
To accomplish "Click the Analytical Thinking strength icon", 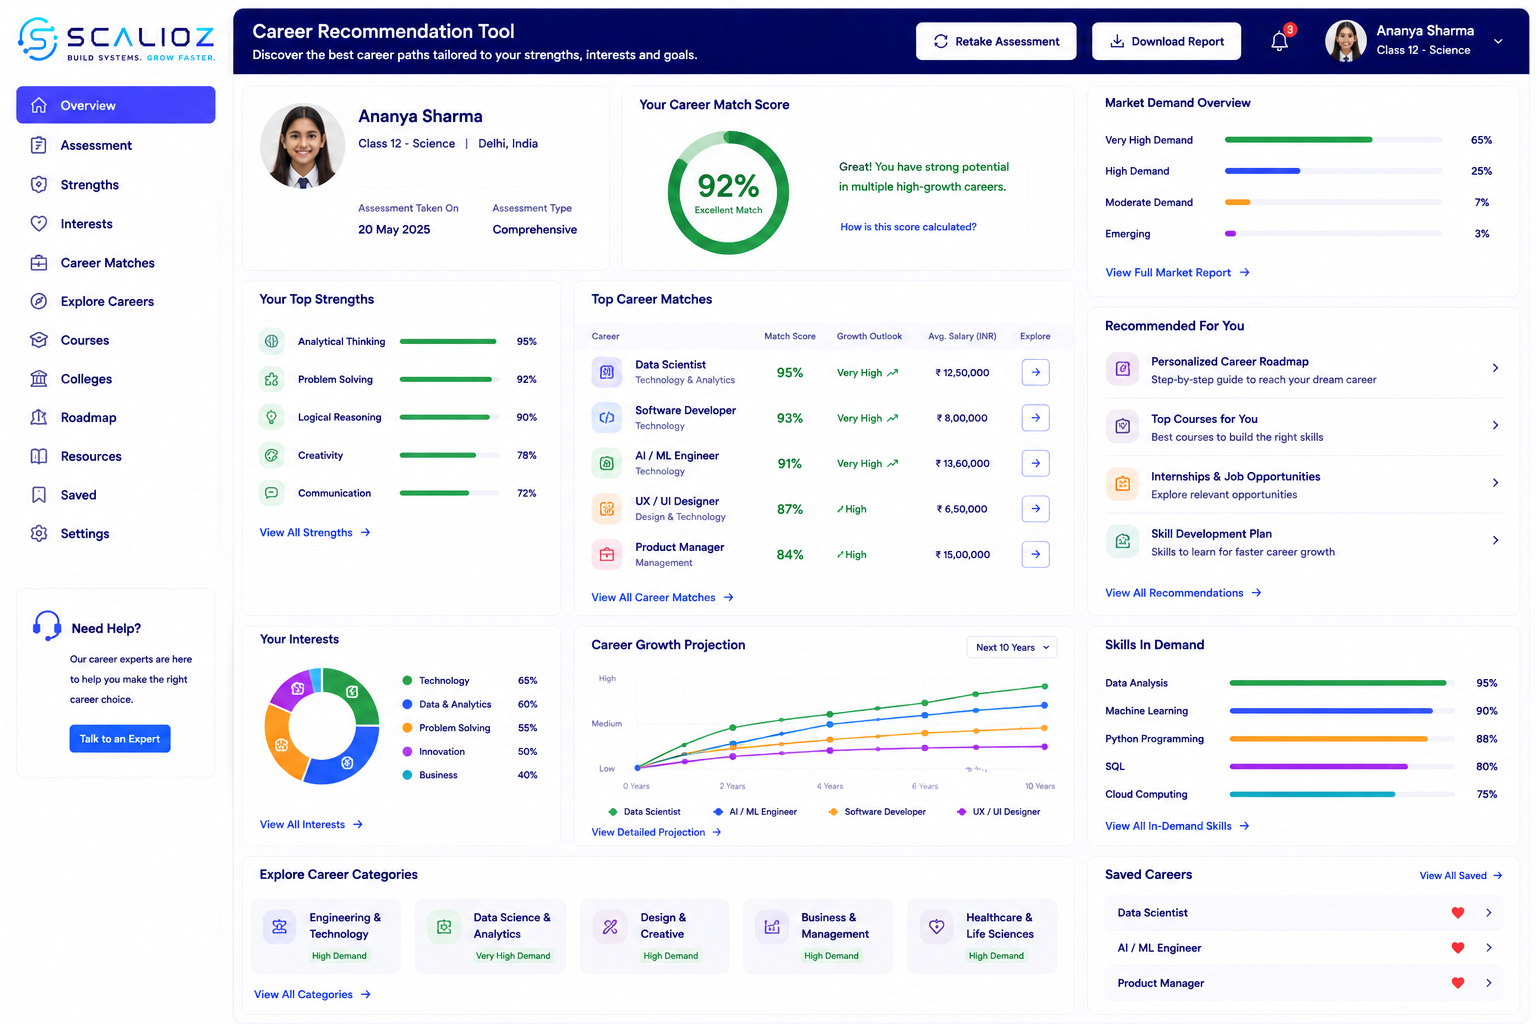I will (x=271, y=341).
